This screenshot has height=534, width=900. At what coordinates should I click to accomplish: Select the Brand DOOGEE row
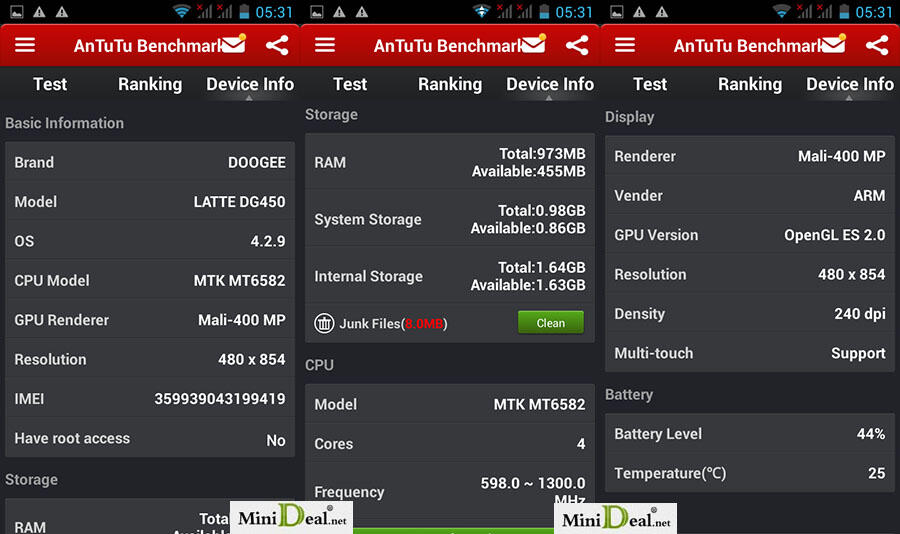pos(150,162)
